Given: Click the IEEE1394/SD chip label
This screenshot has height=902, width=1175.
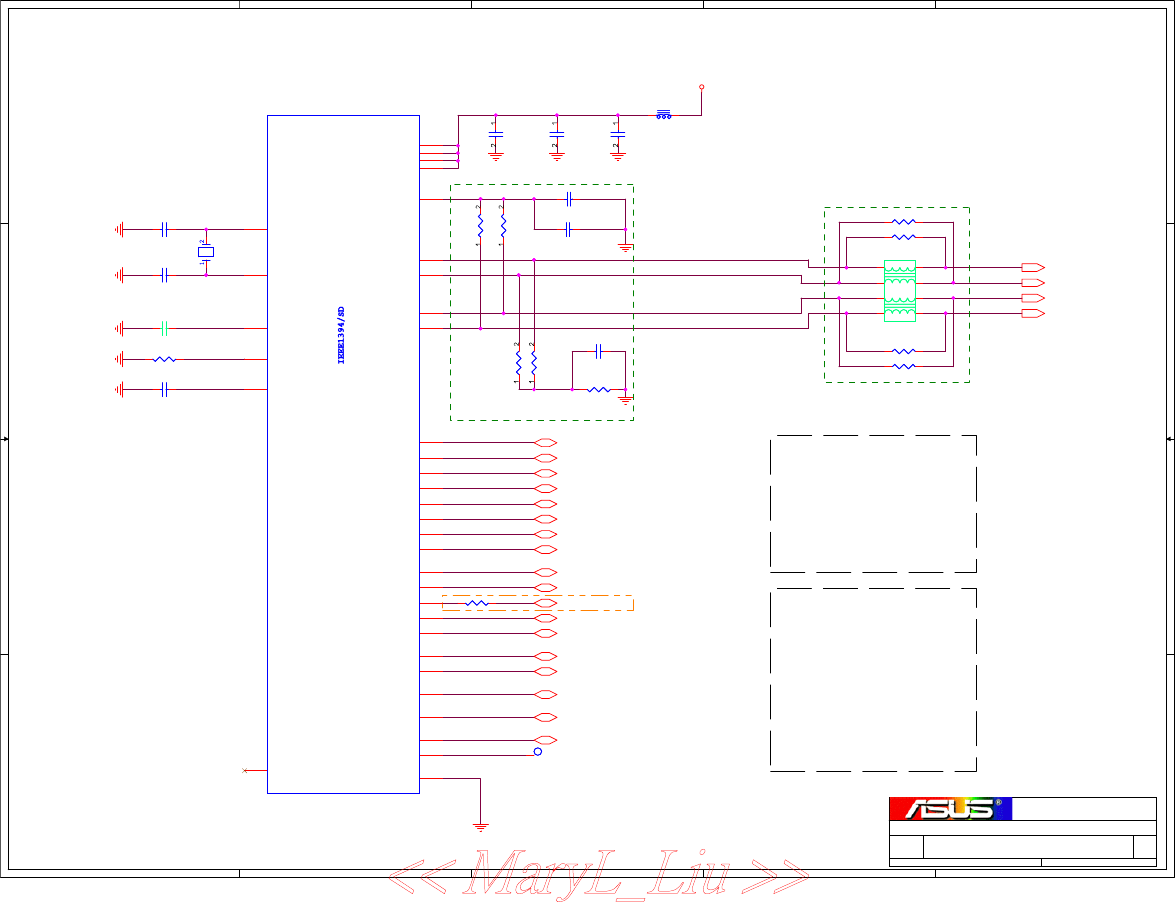Looking at the screenshot, I should [341, 336].
